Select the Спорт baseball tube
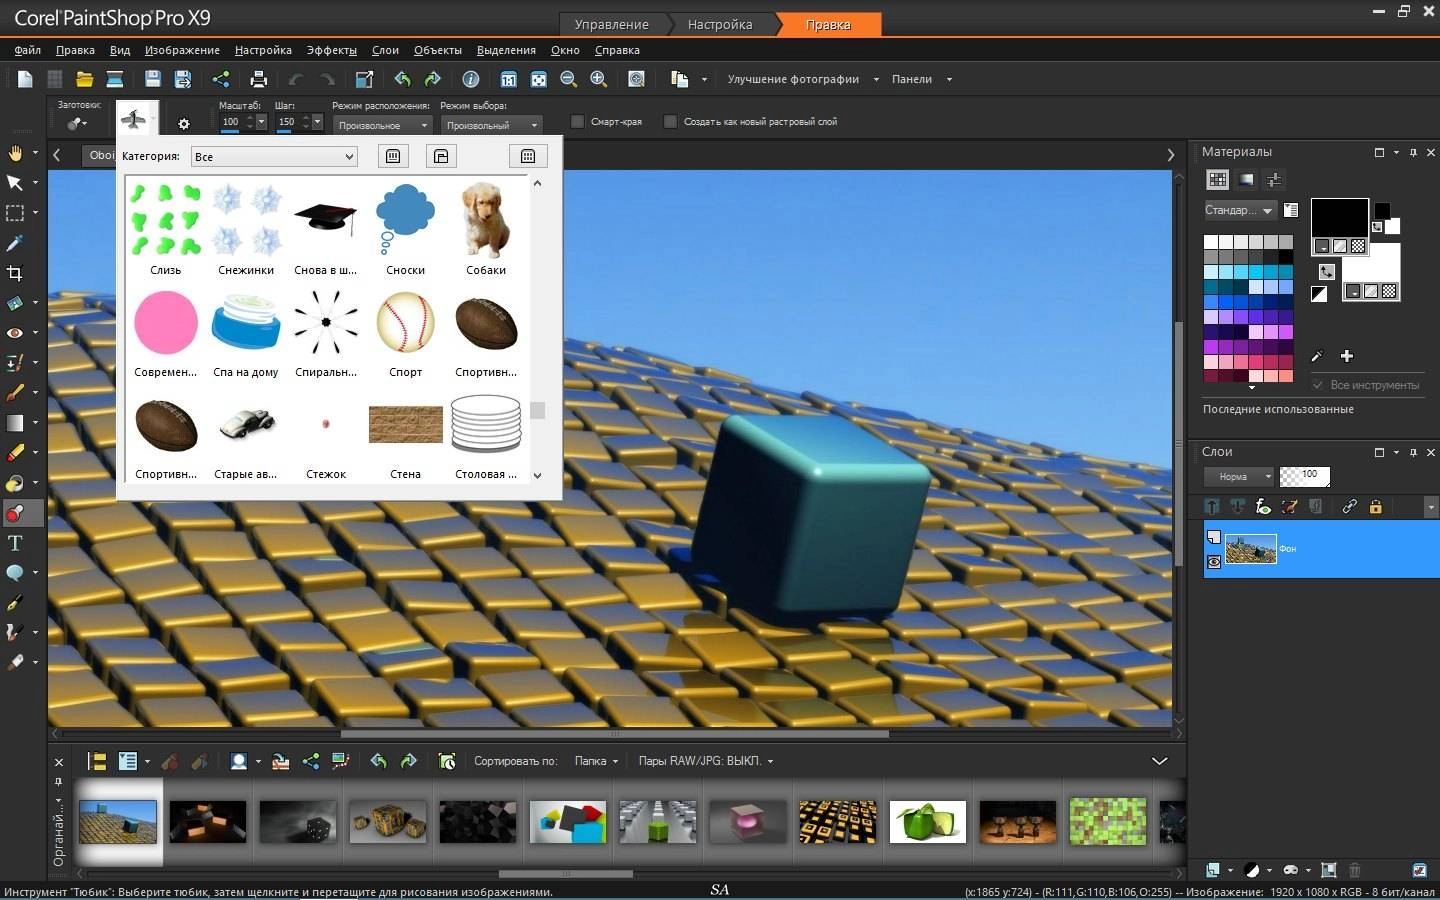Screen dimensions: 1440x900 405,331
